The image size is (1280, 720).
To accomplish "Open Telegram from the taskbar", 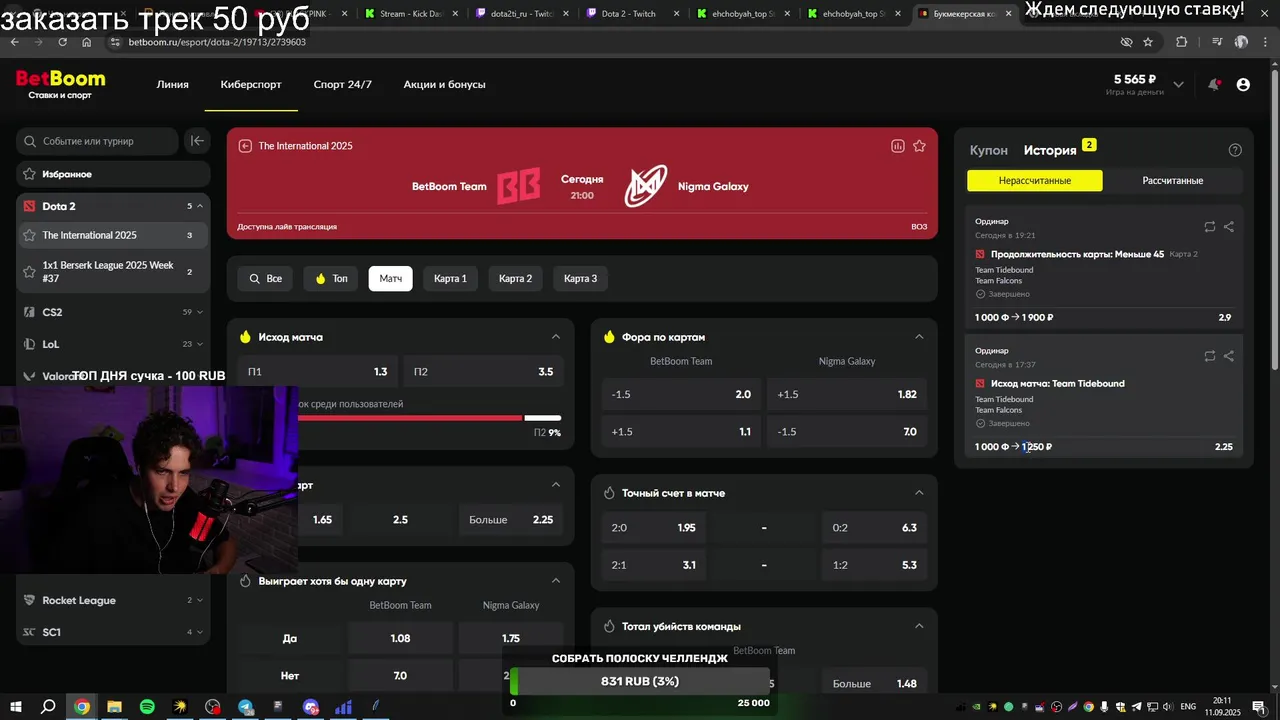I will 246,706.
